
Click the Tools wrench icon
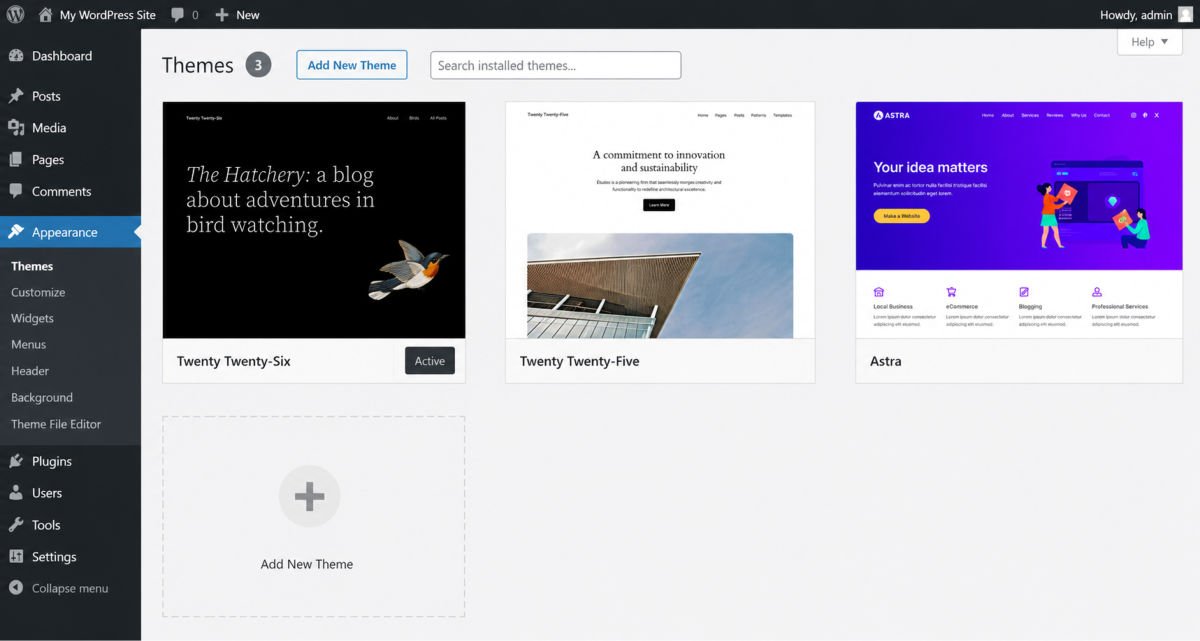point(16,525)
